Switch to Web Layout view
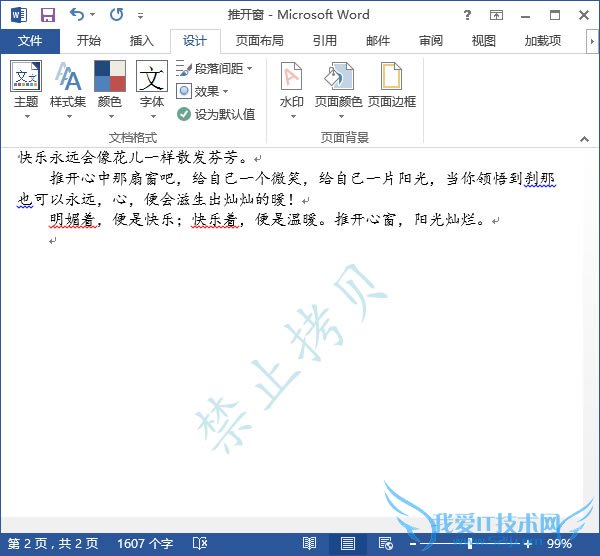 (x=385, y=543)
